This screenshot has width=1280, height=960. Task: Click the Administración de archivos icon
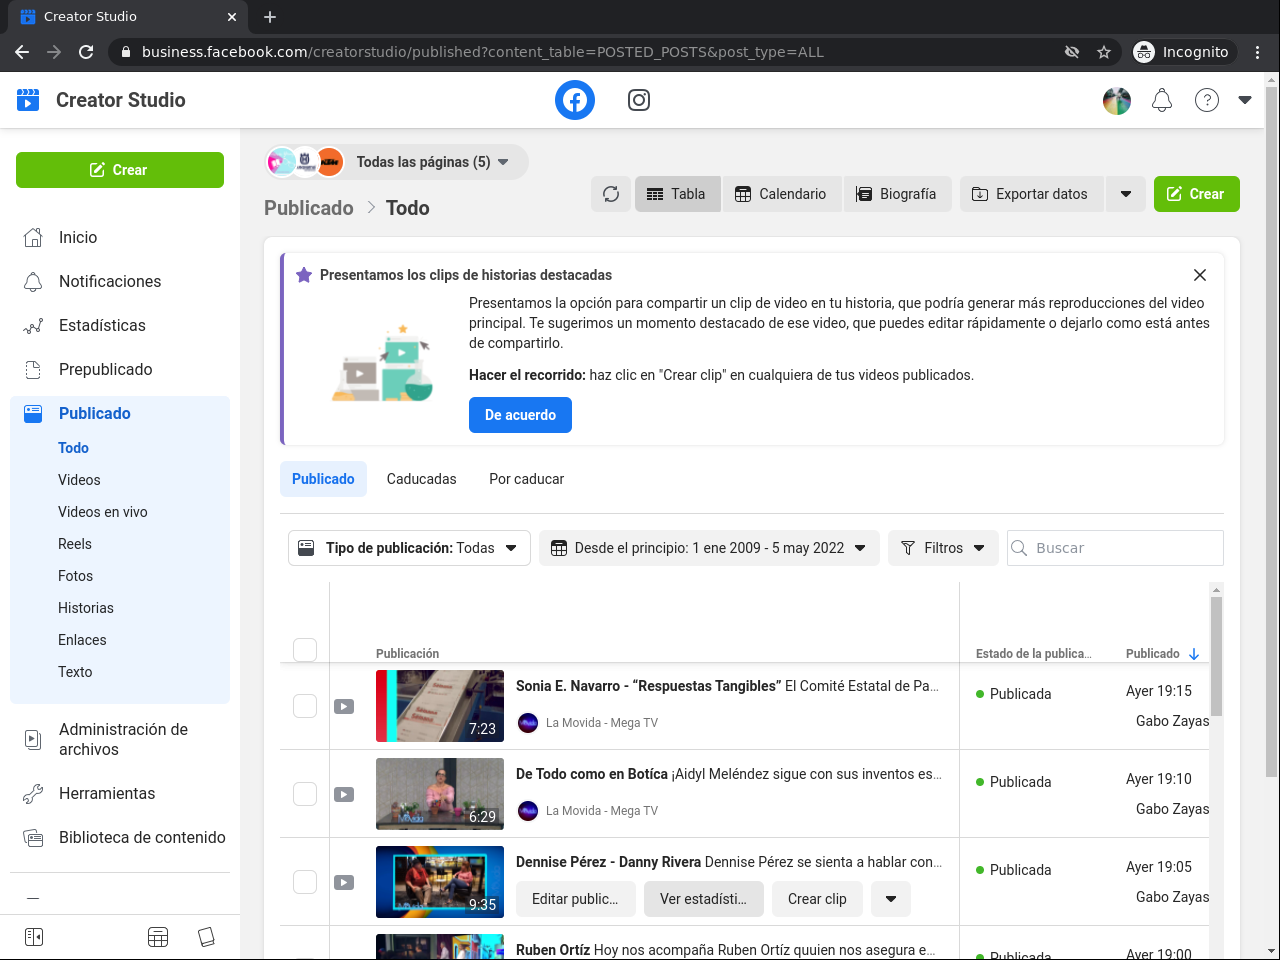point(33,739)
